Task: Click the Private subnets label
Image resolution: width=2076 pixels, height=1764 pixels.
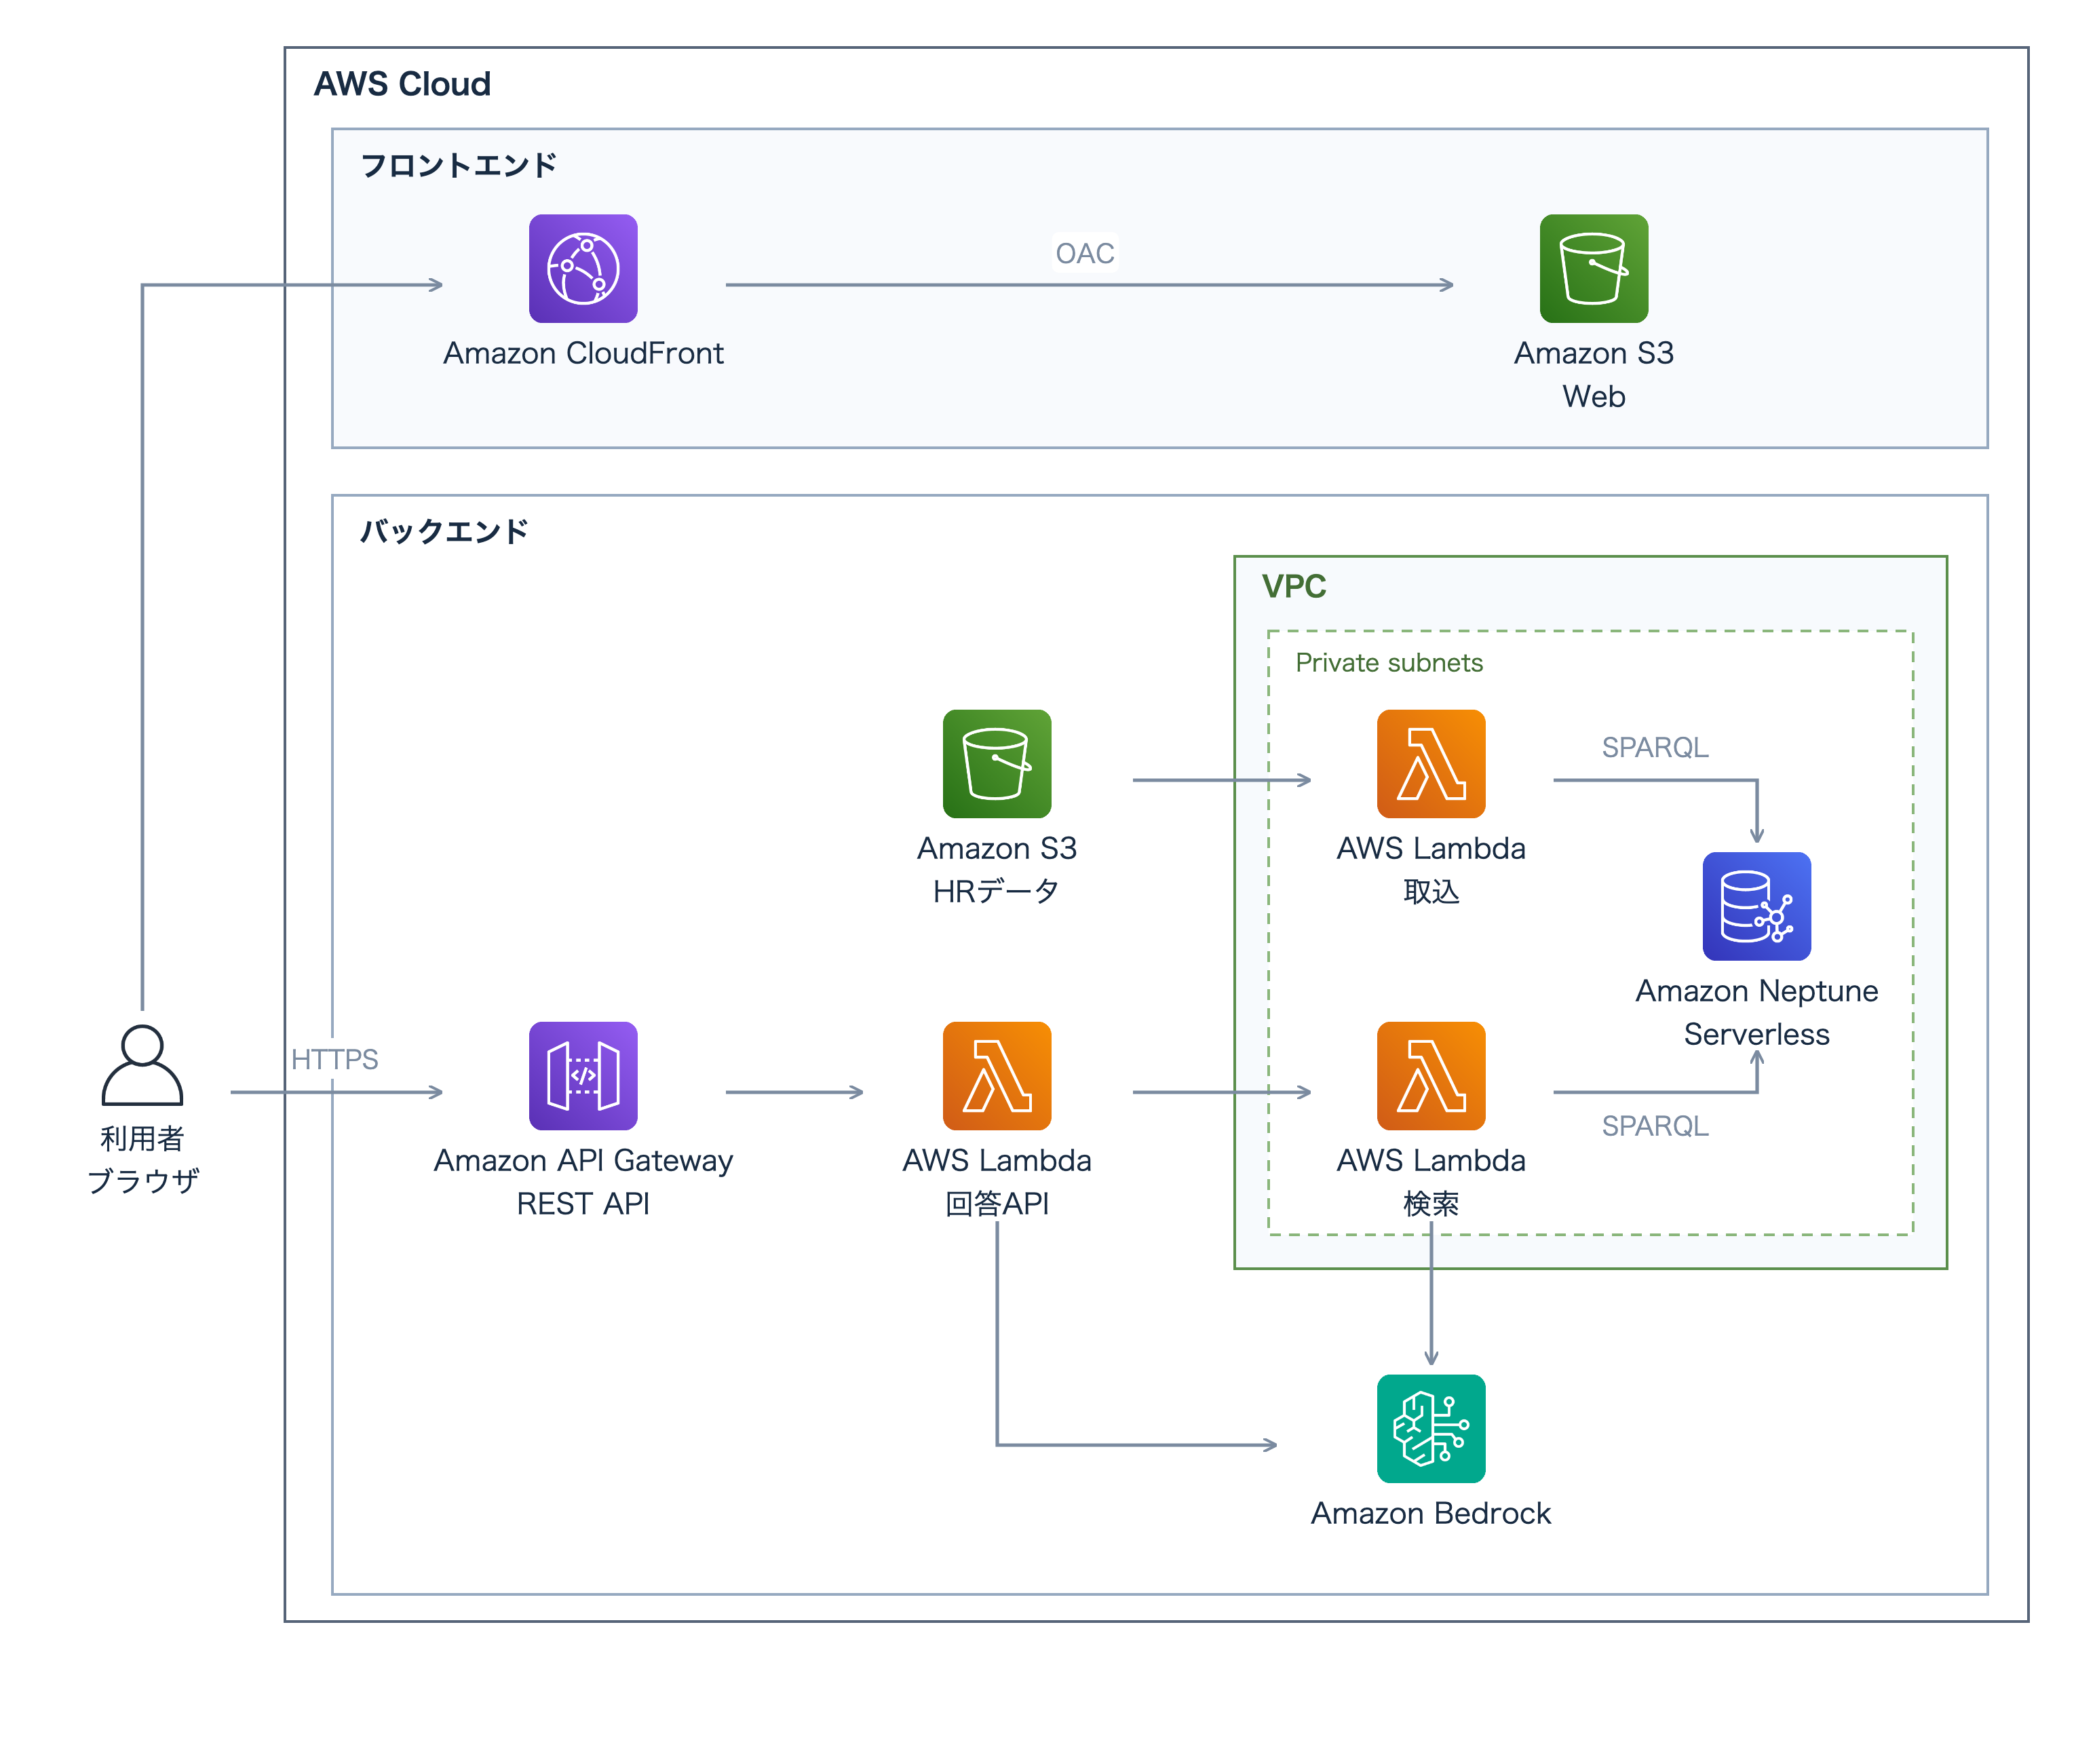Action: (1388, 662)
